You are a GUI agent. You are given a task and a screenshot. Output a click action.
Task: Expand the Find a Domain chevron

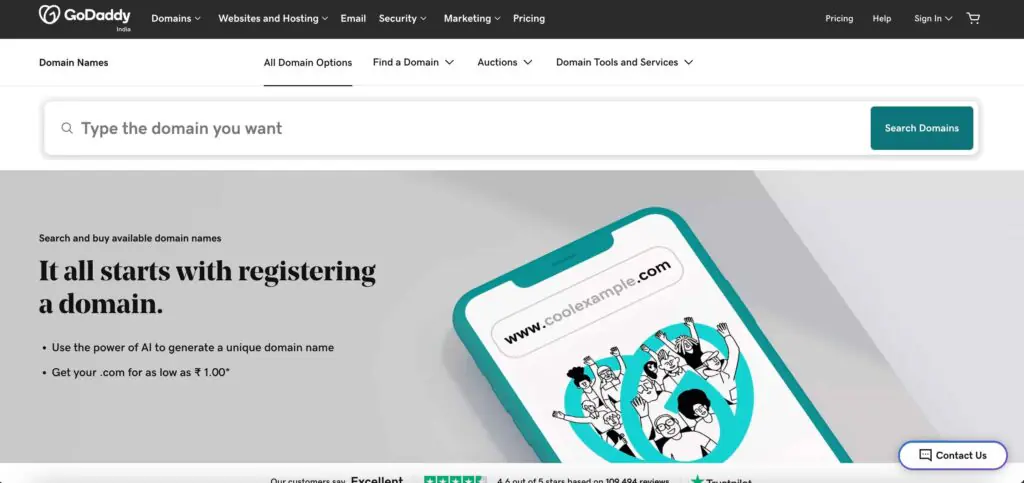tap(449, 62)
